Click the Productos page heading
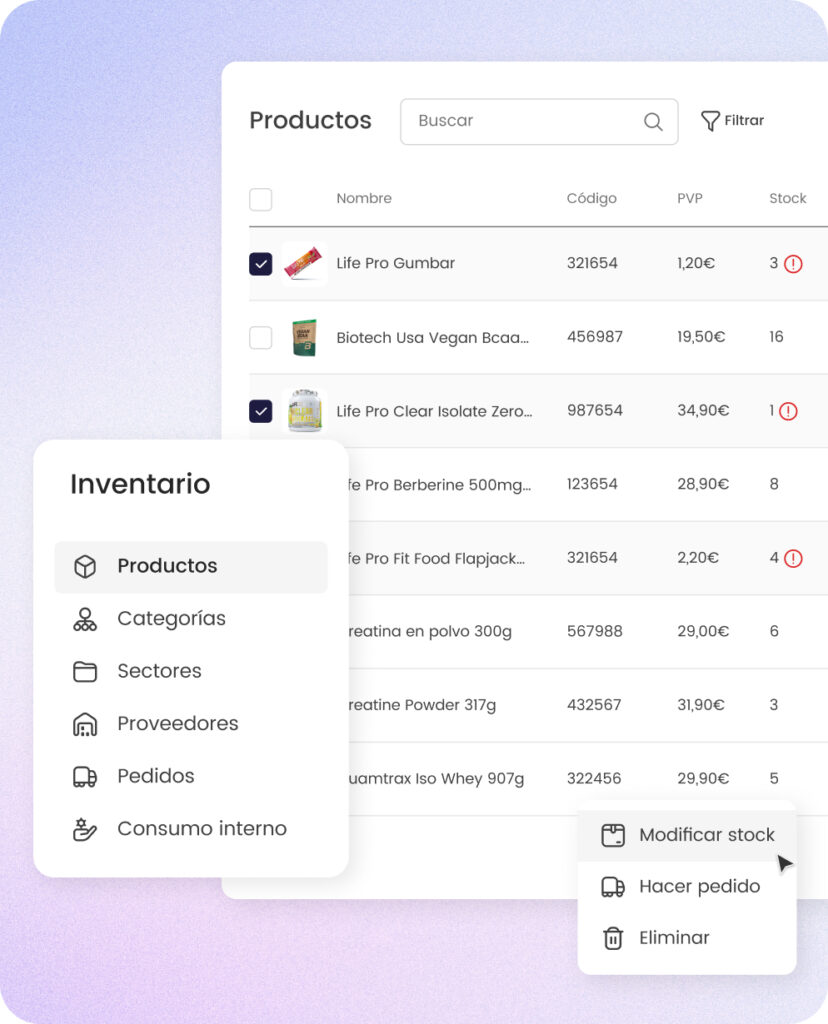Viewport: 828px width, 1024px height. [310, 120]
